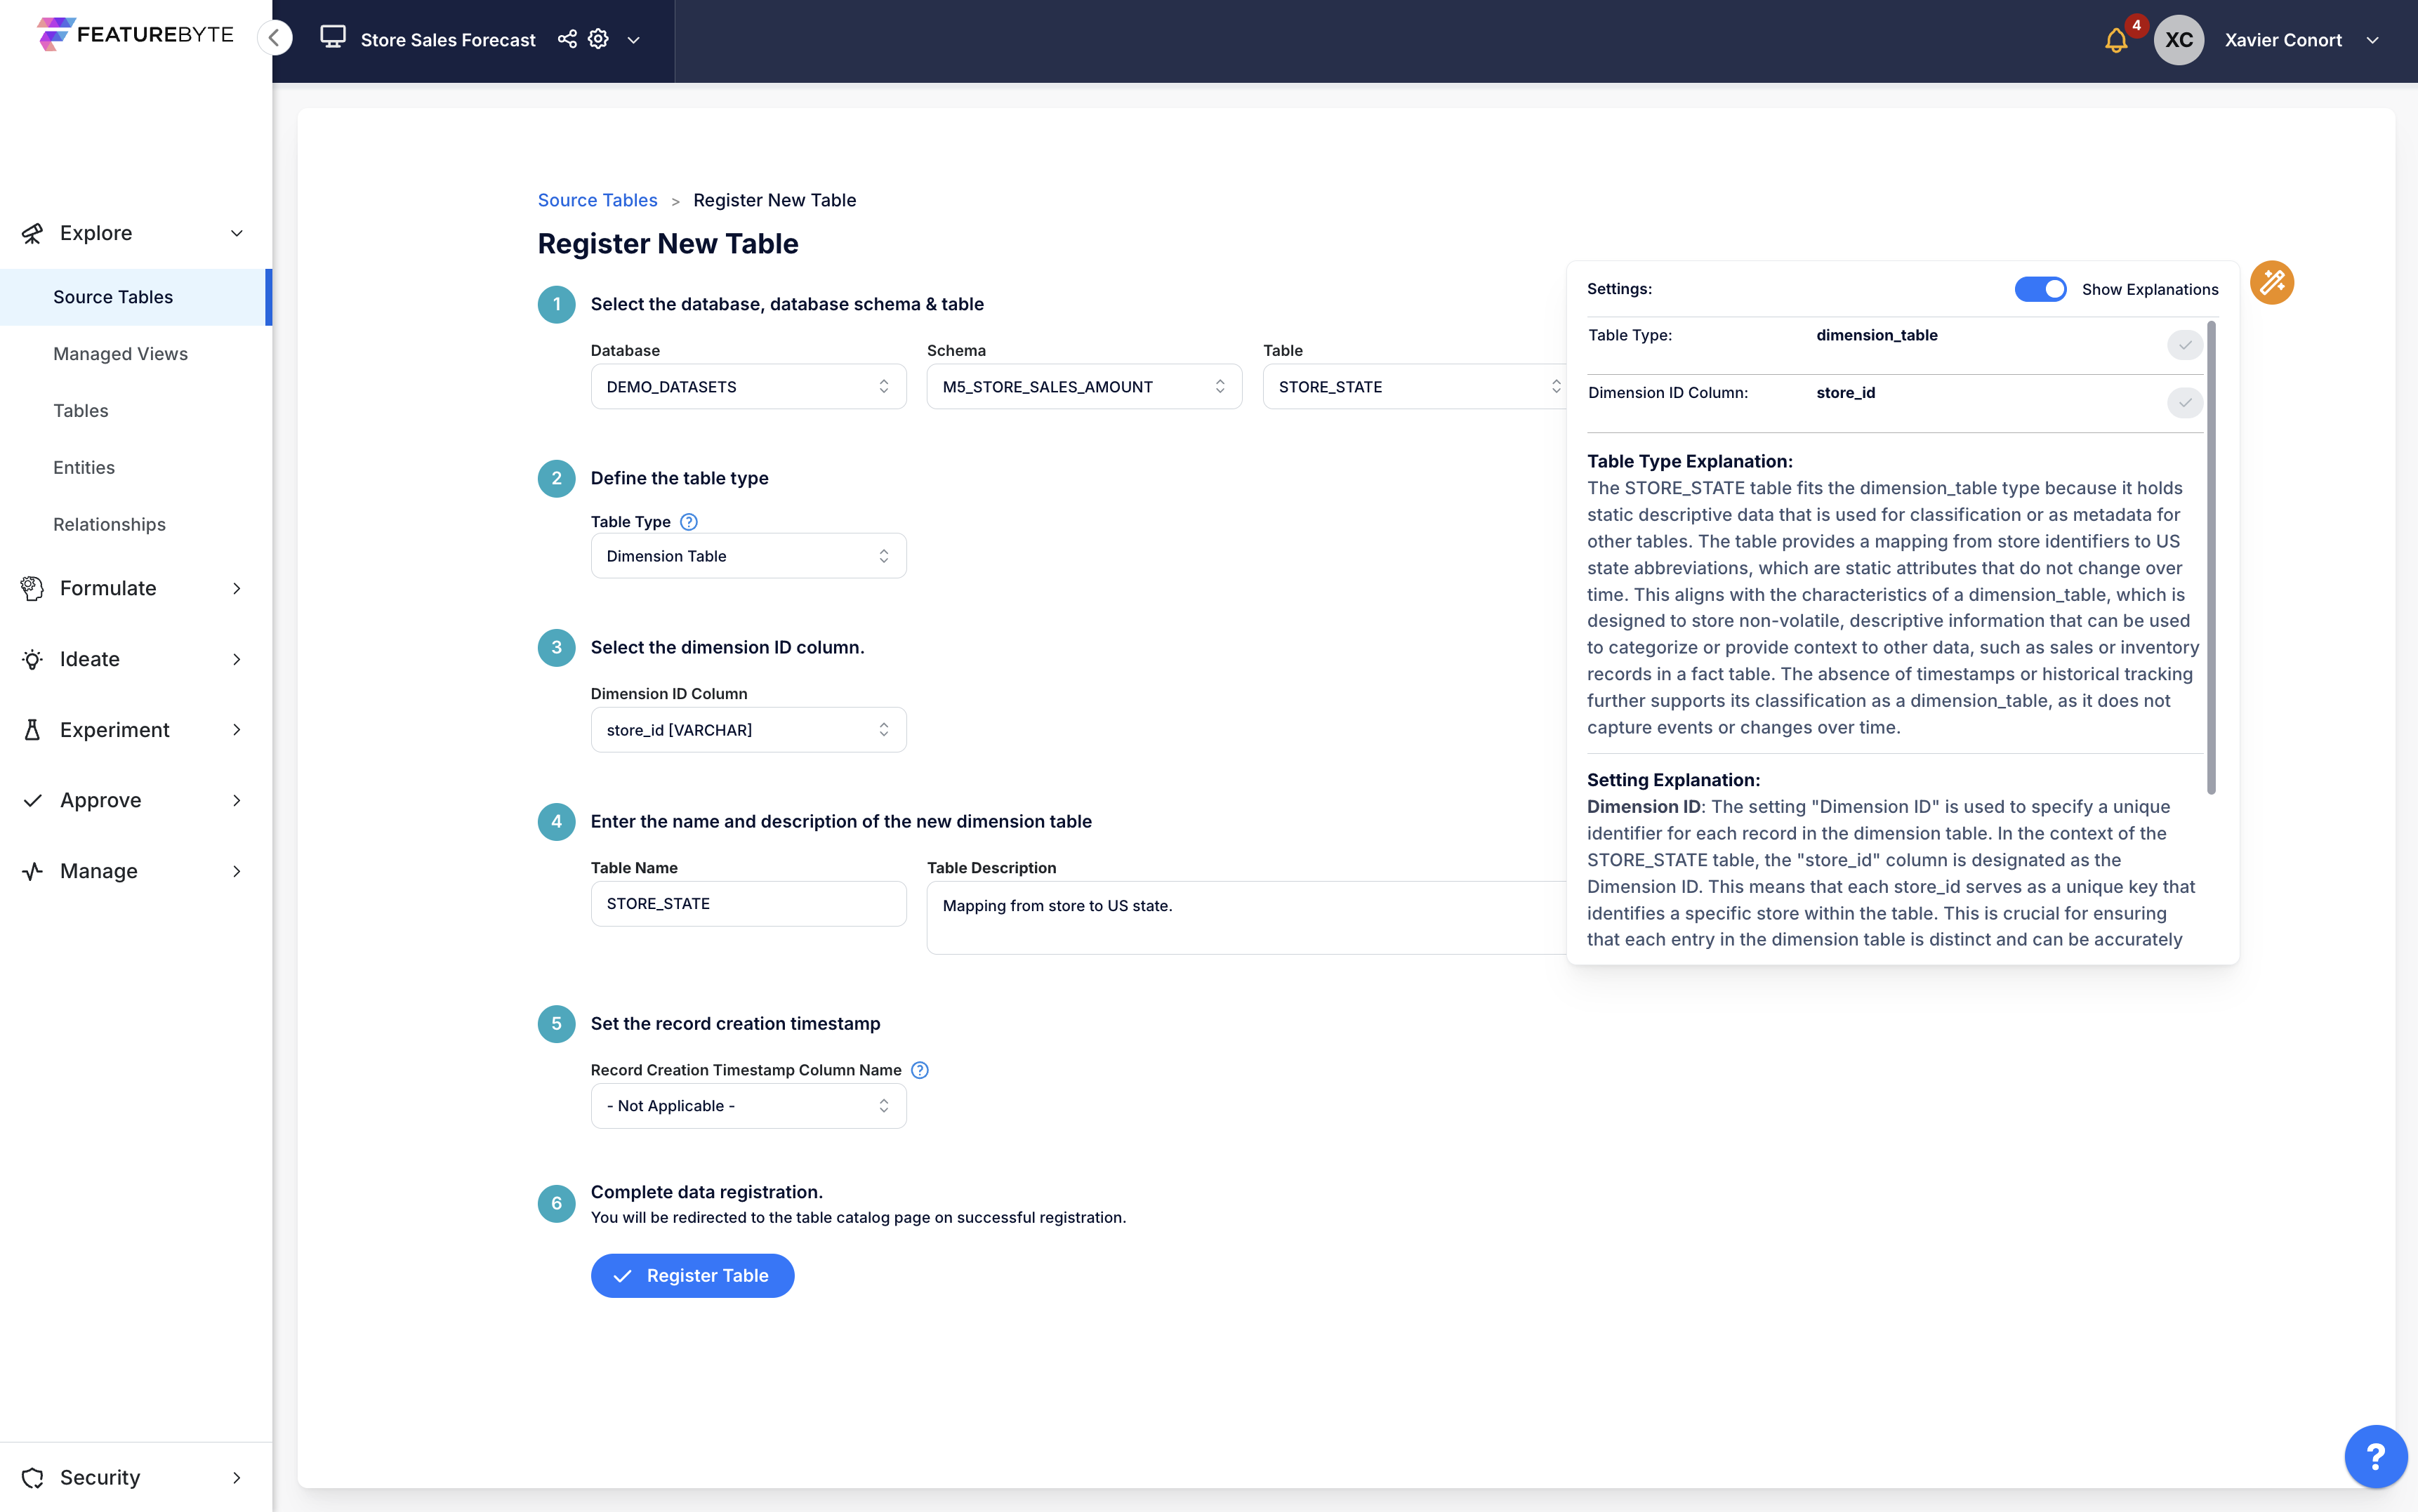Screen dimensions: 2418x1512
Task: Click the share icon beside Store Sales Forecast
Action: (567, 39)
